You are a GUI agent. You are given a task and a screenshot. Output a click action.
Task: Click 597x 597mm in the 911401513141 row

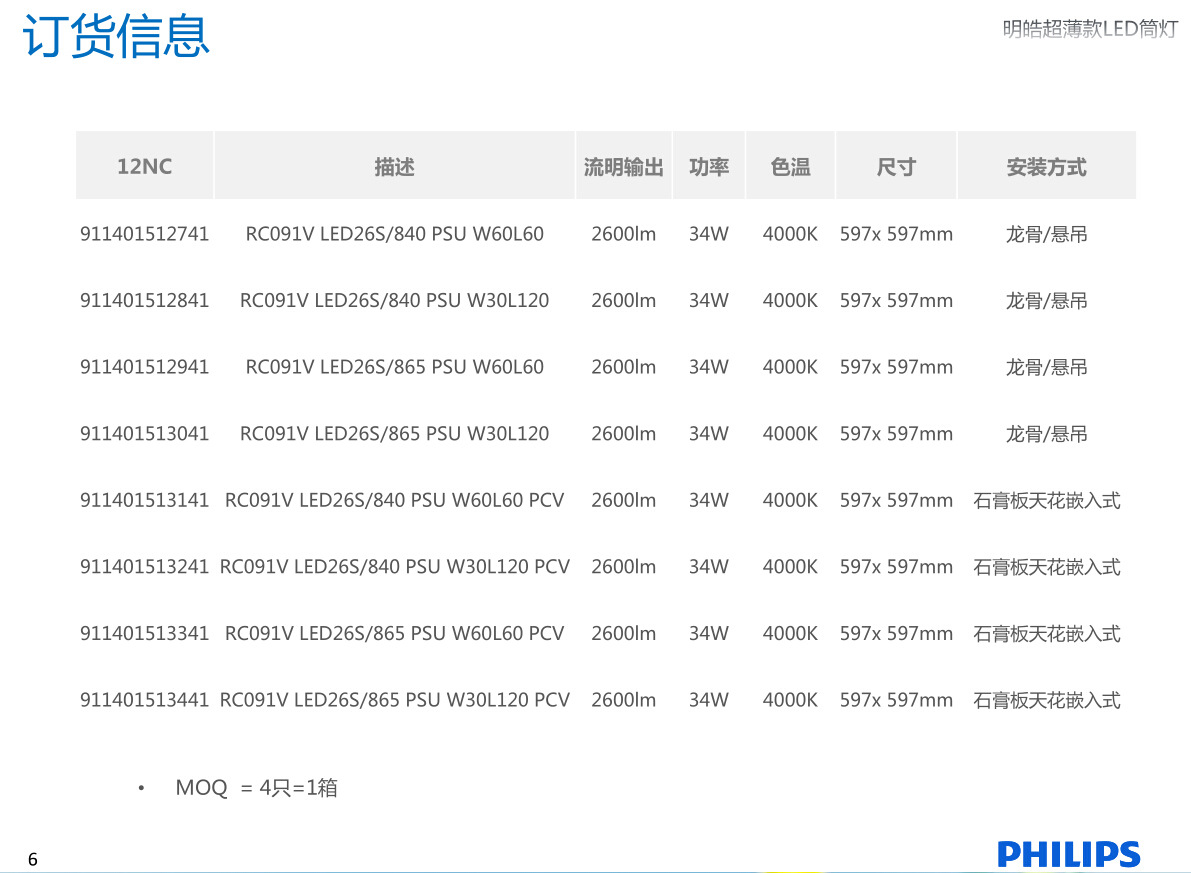[x=896, y=501]
